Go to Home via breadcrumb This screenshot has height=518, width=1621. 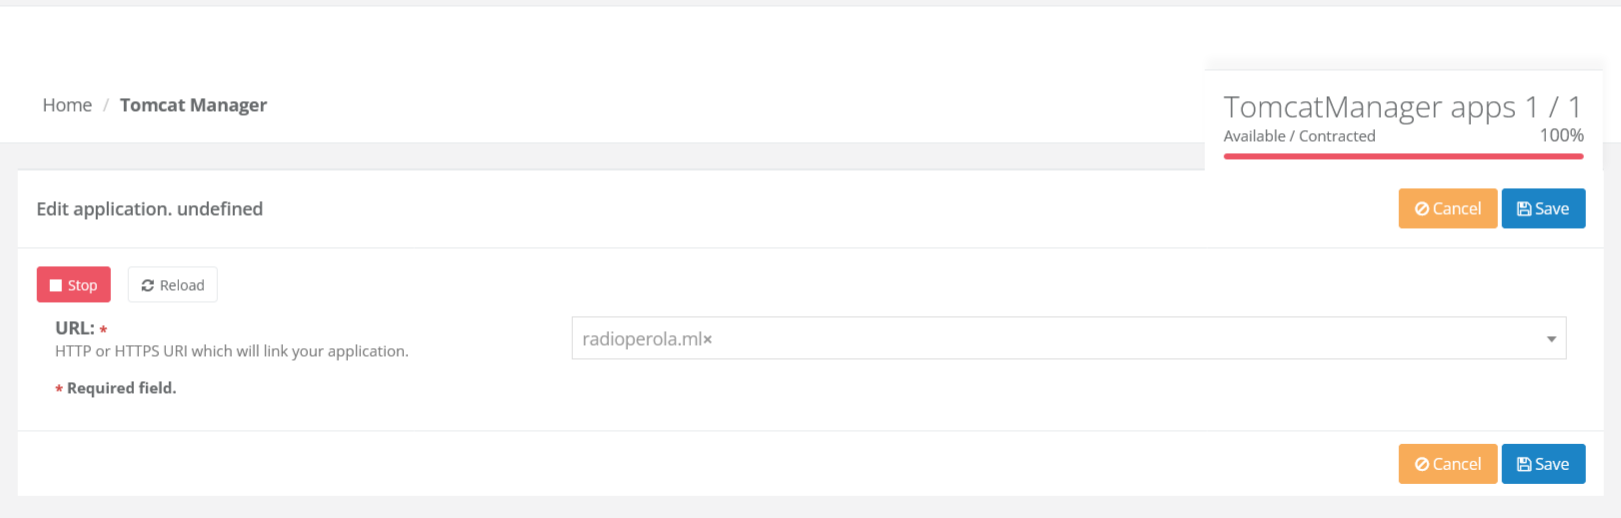pos(67,105)
